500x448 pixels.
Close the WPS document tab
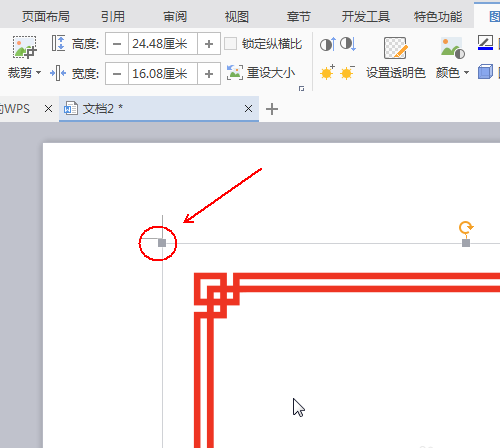point(48,109)
